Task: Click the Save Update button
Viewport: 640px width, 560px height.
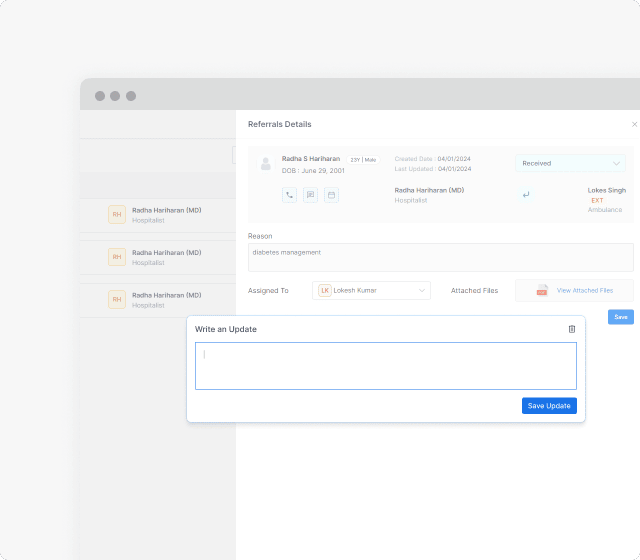Action: [x=549, y=405]
